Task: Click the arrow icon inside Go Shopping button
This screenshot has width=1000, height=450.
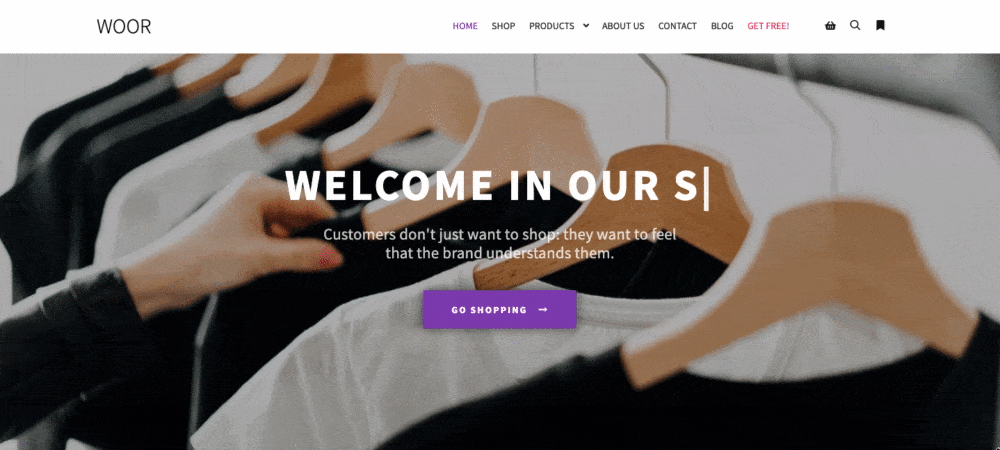Action: 543,310
